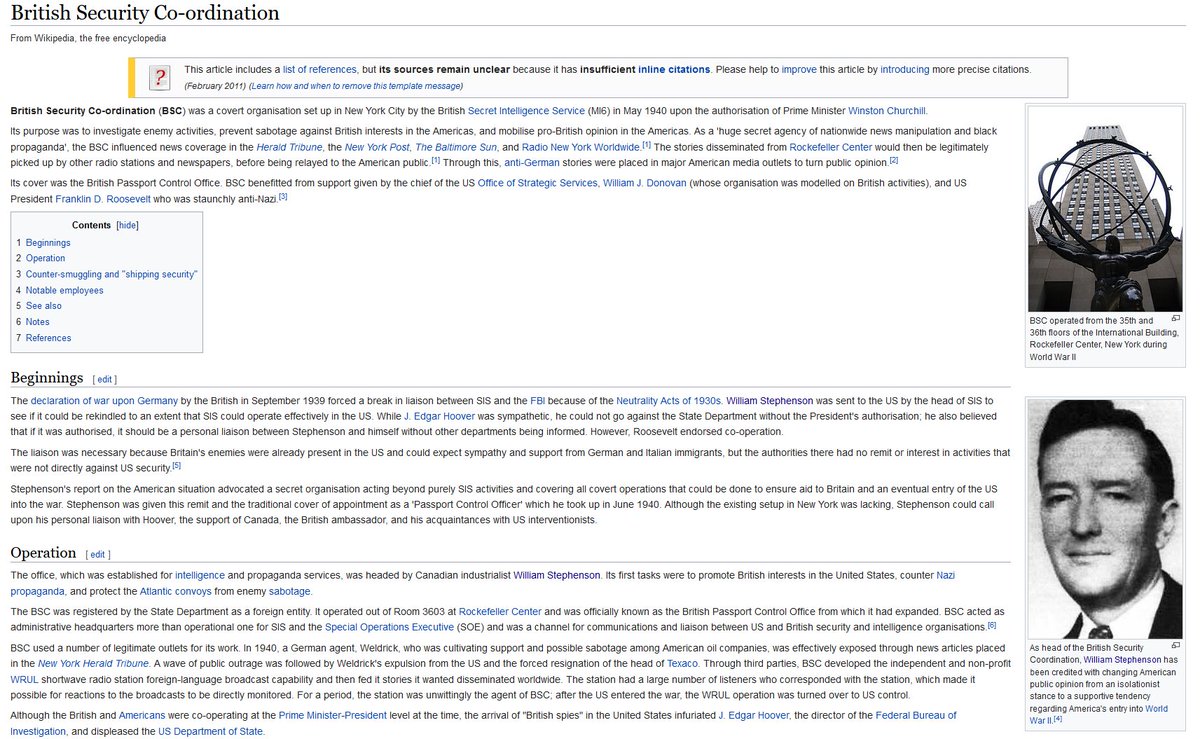This screenshot has width=1200, height=739.
Task: Click footnote 4 in the portrait caption
Action: pos(1057,719)
